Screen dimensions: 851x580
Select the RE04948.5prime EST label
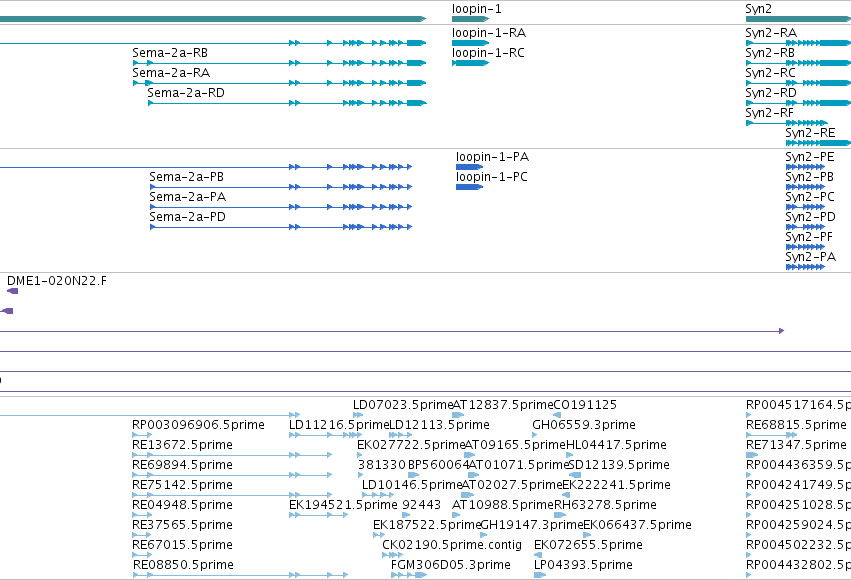(182, 506)
